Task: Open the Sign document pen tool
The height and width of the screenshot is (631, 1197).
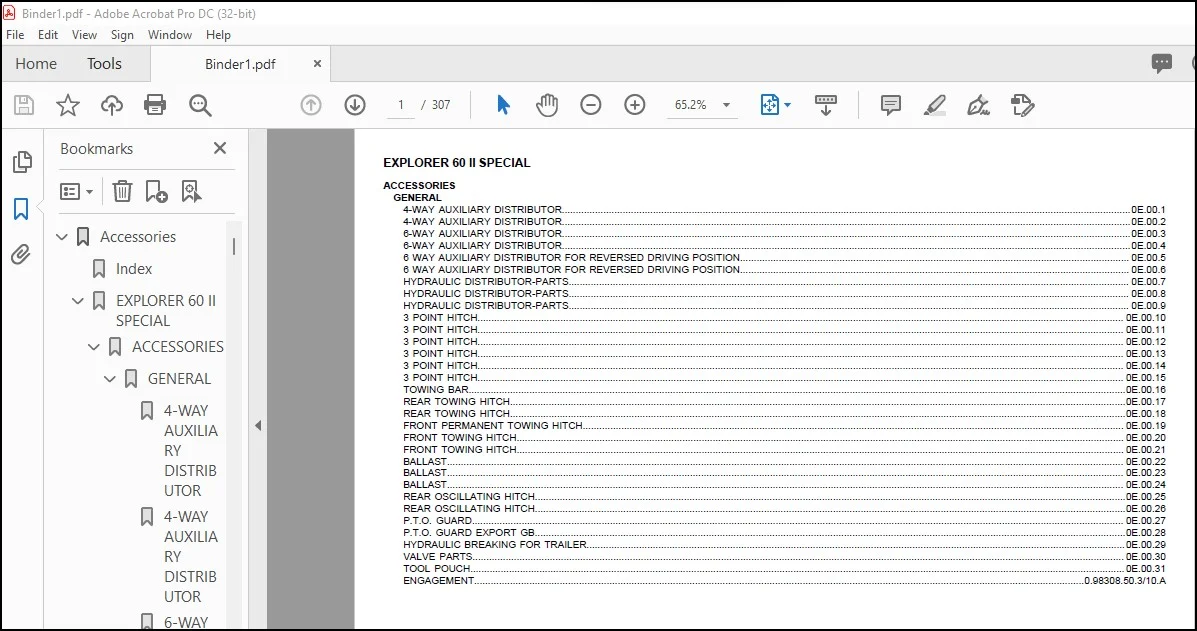Action: coord(978,105)
